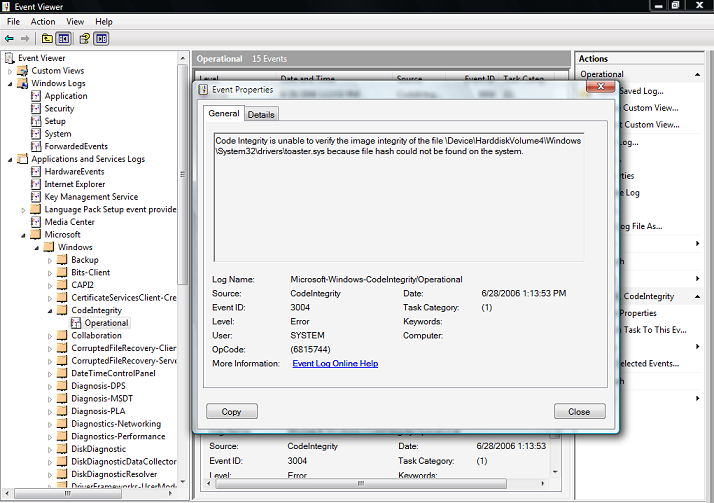Screen dimensions: 714x503
Task: Toggle the show/hide console tree icon
Action: pyautogui.click(x=63, y=39)
